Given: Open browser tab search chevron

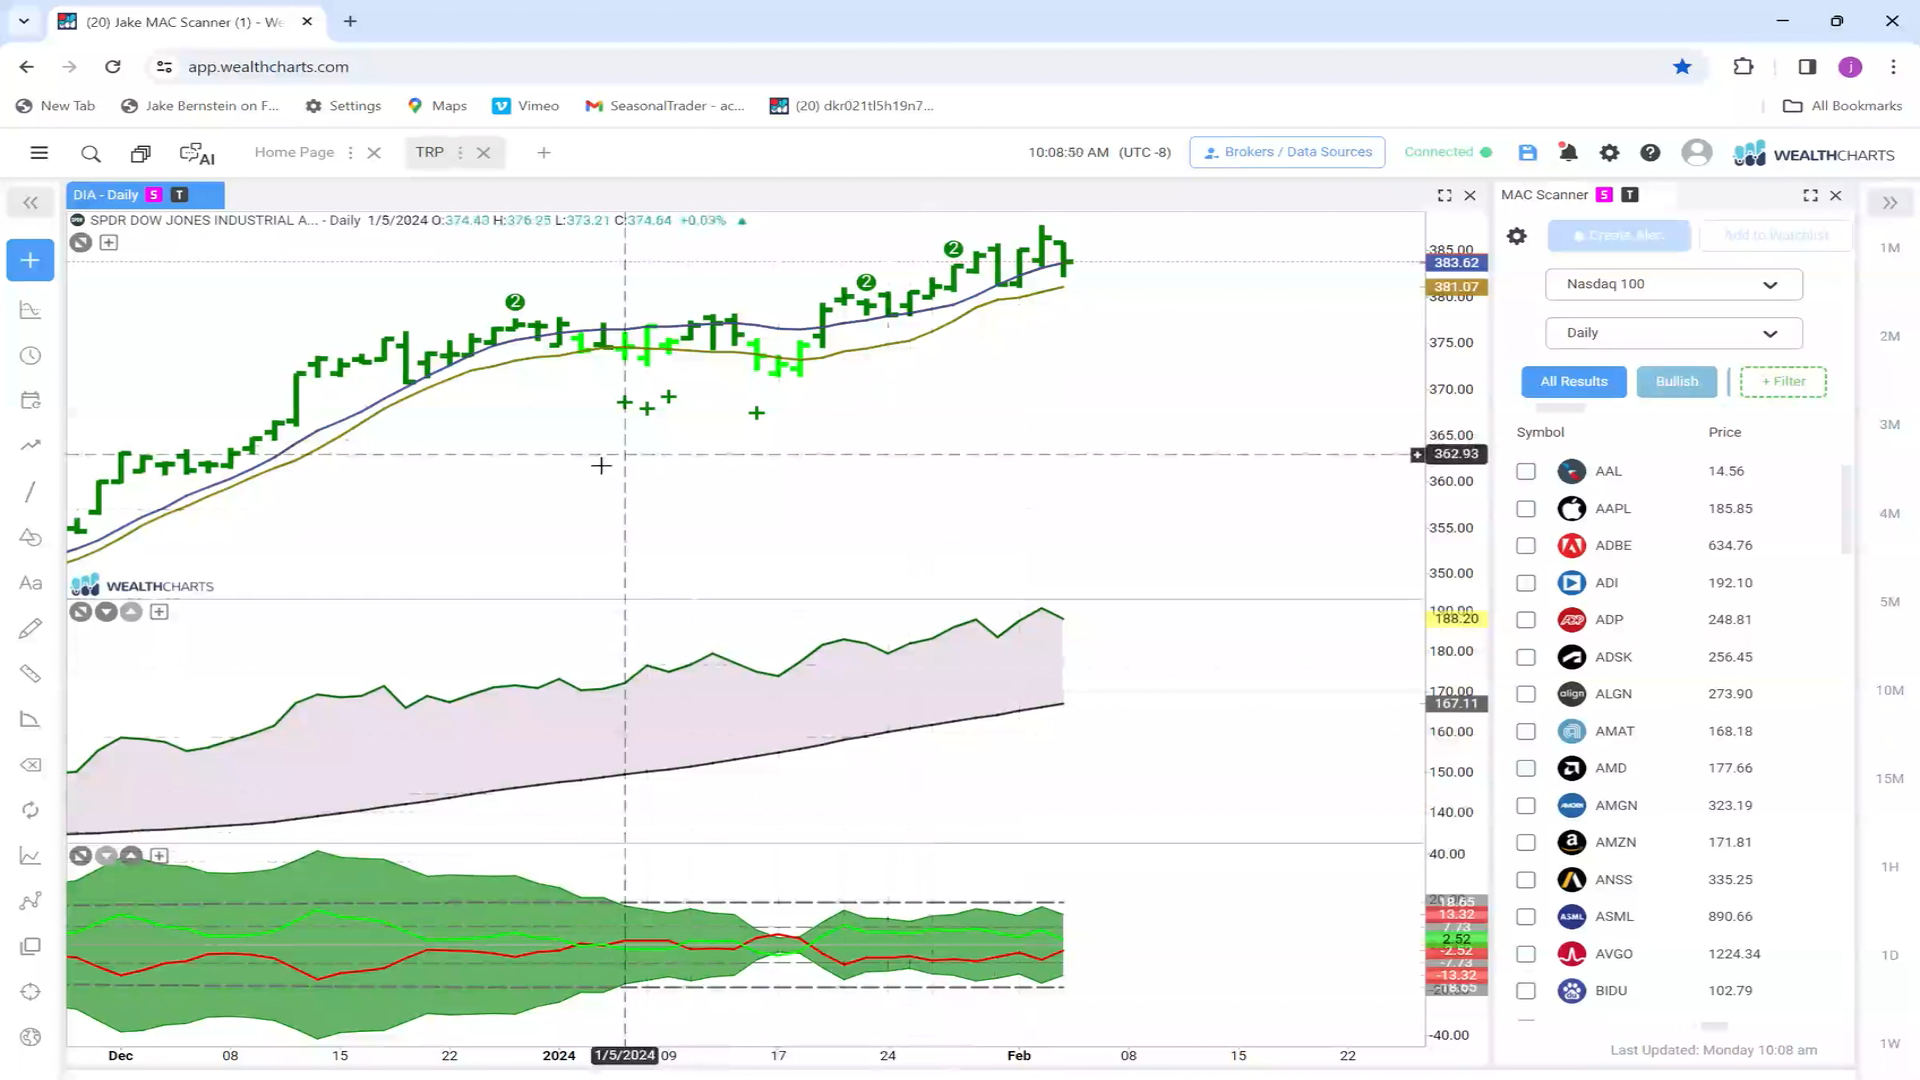Looking at the screenshot, I should point(24,21).
